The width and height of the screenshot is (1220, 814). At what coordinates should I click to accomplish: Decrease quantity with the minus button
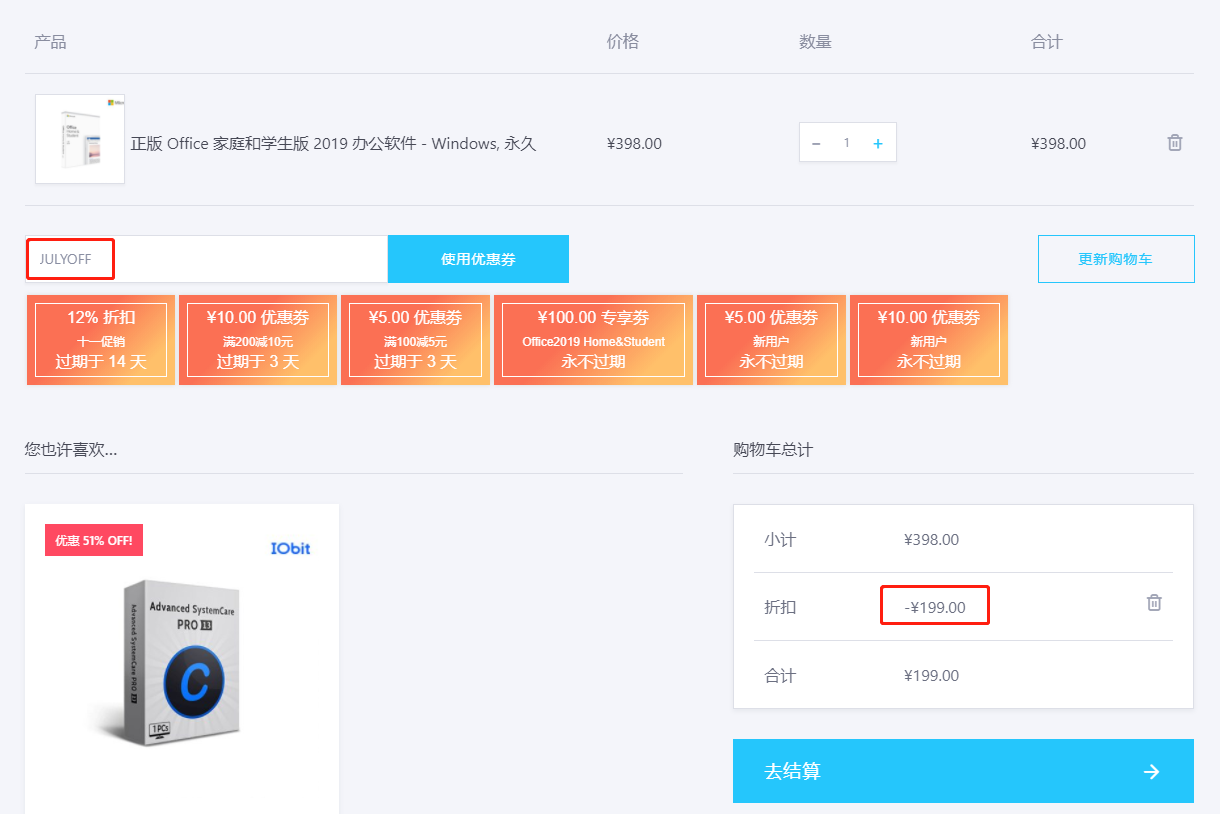coord(816,143)
